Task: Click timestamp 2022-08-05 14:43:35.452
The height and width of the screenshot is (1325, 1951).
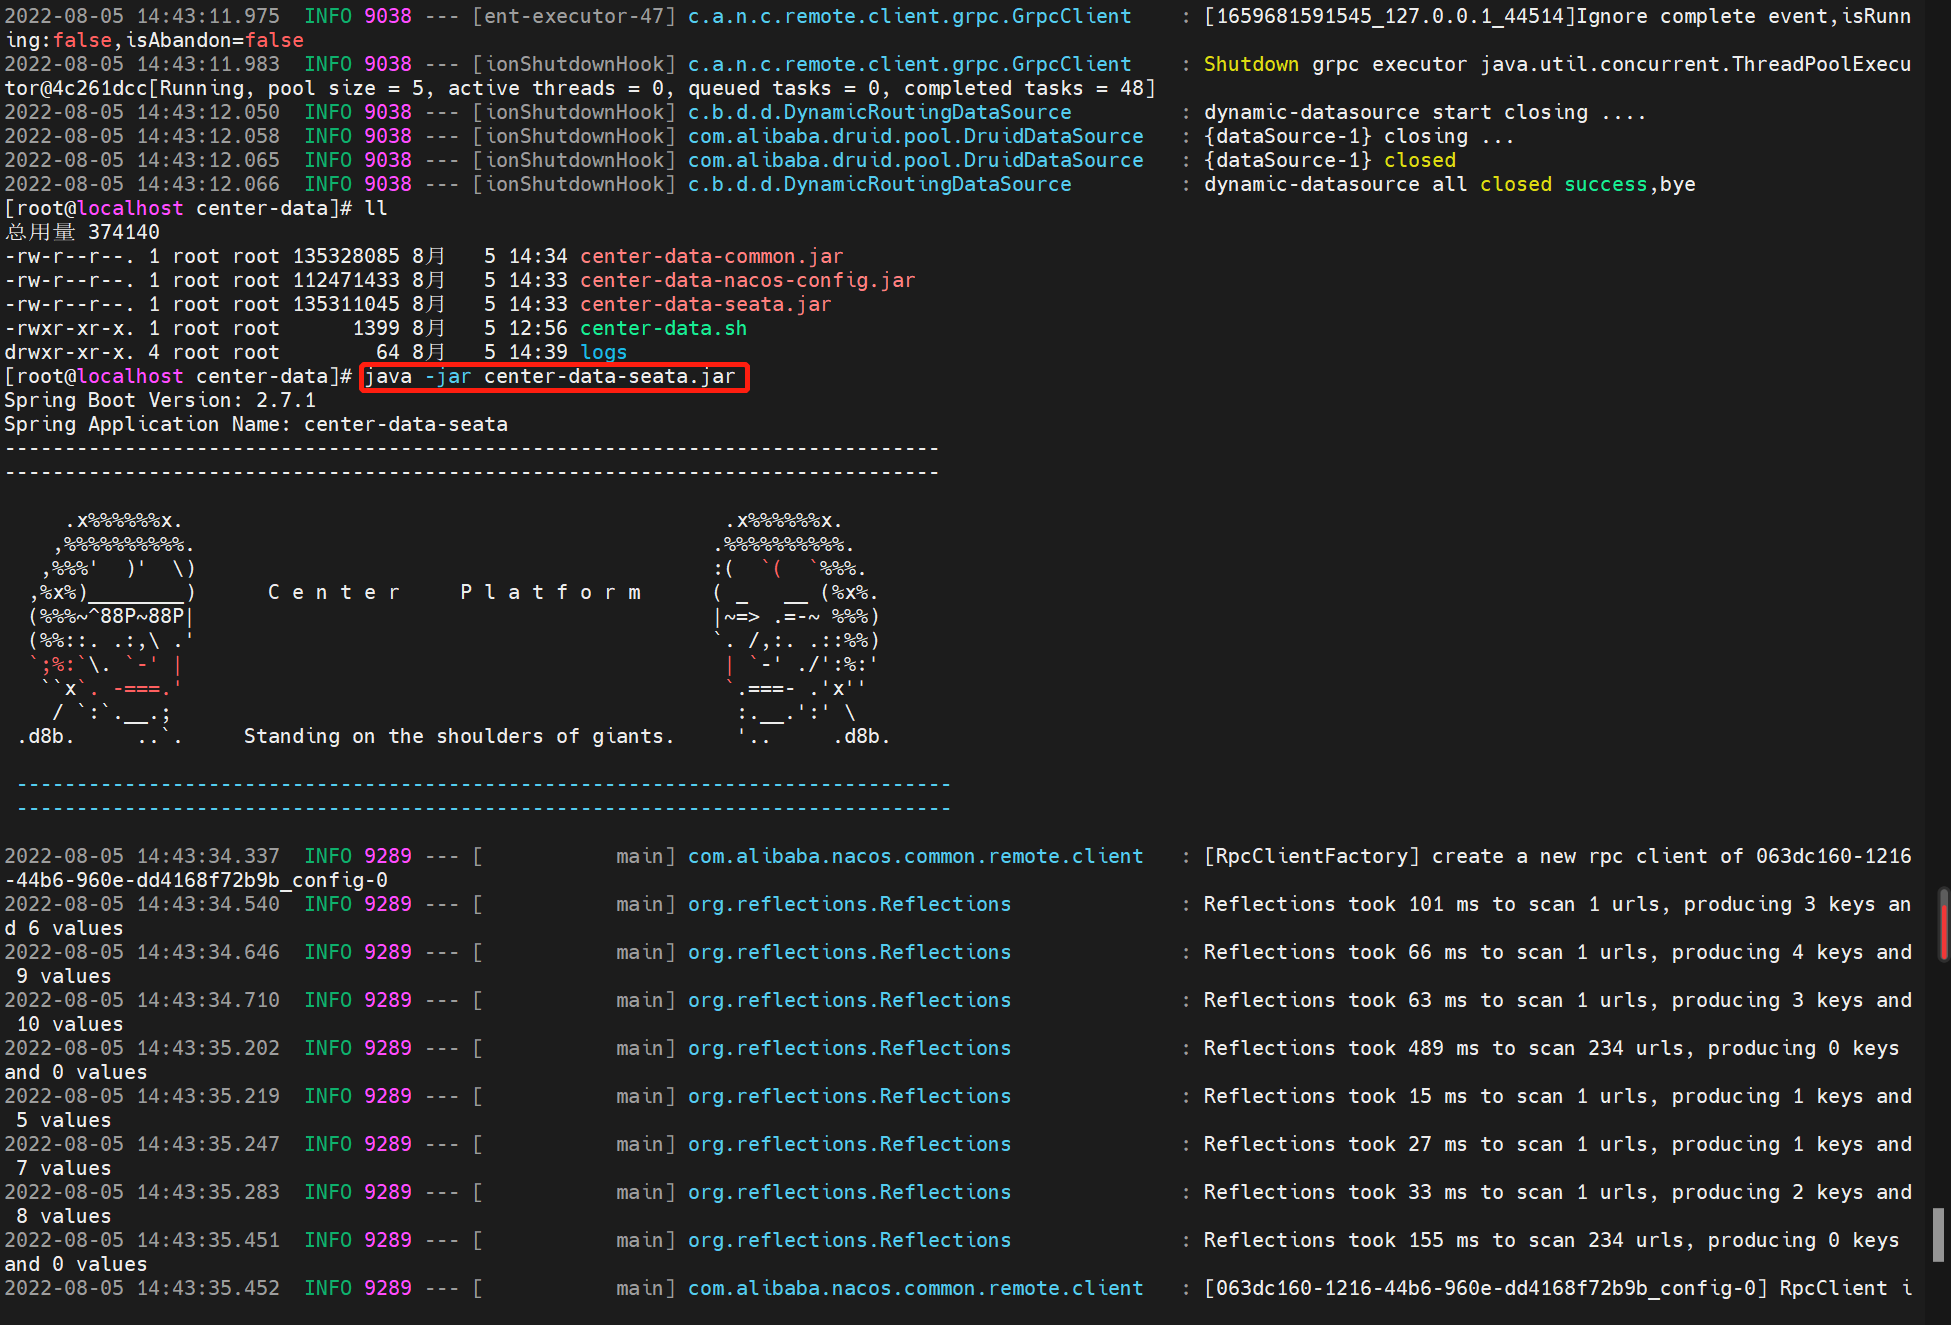Action: click(x=142, y=1288)
